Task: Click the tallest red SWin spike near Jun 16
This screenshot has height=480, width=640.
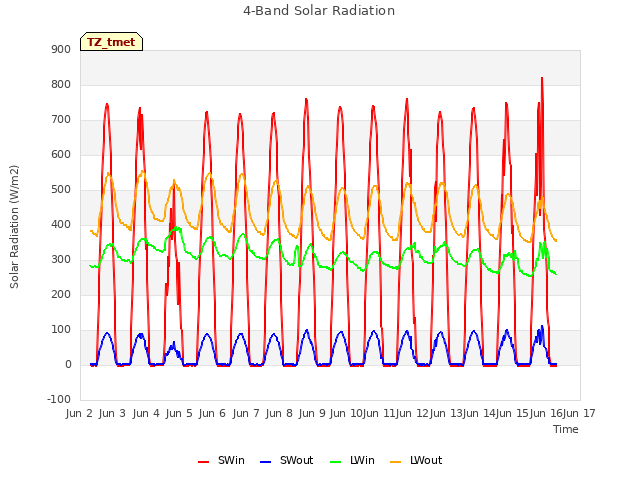Action: (542, 78)
